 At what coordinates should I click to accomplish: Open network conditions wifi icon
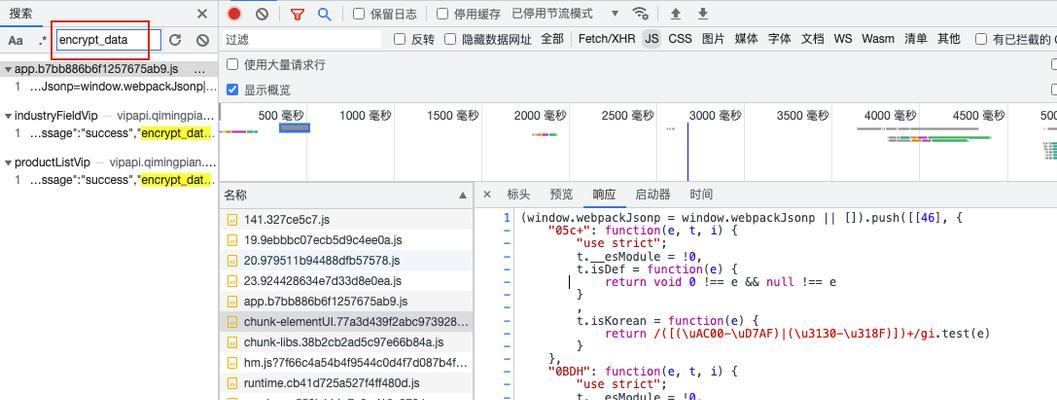[x=640, y=13]
